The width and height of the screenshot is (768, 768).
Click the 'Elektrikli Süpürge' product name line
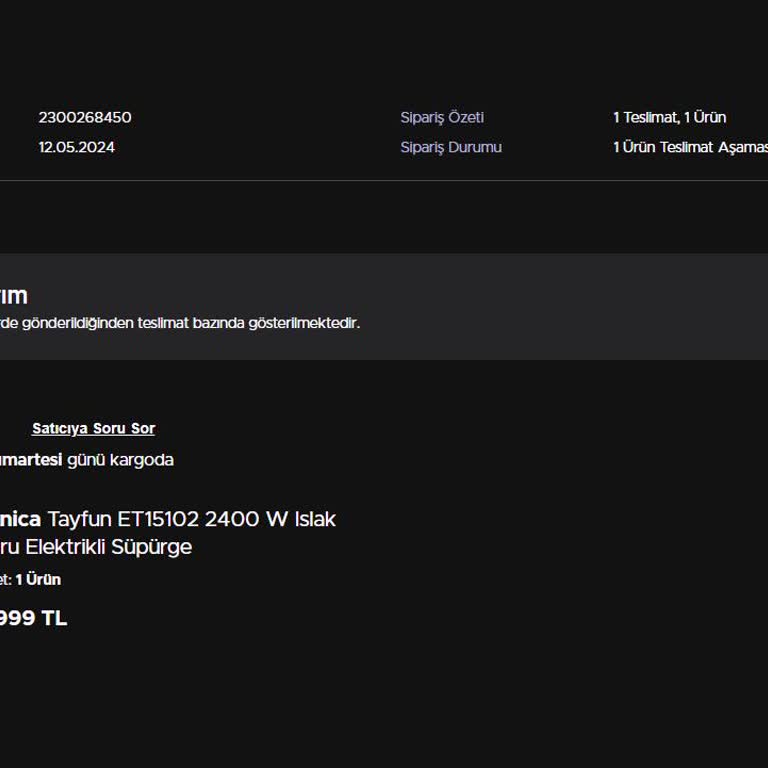(108, 547)
